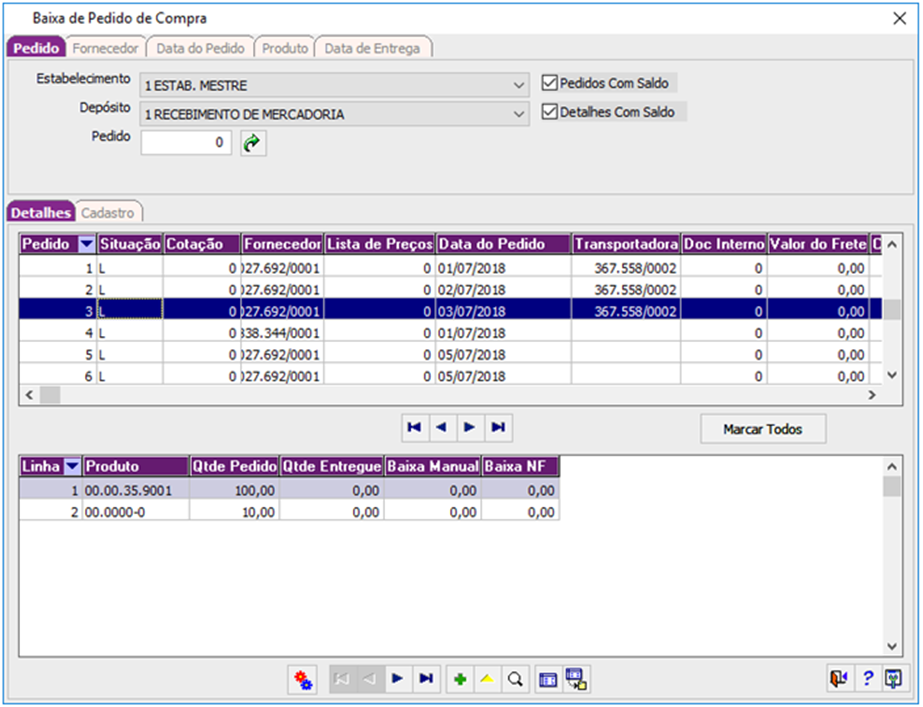The height and width of the screenshot is (707, 923).
Task: Go to next record in bottom toolbar
Action: coord(398,679)
